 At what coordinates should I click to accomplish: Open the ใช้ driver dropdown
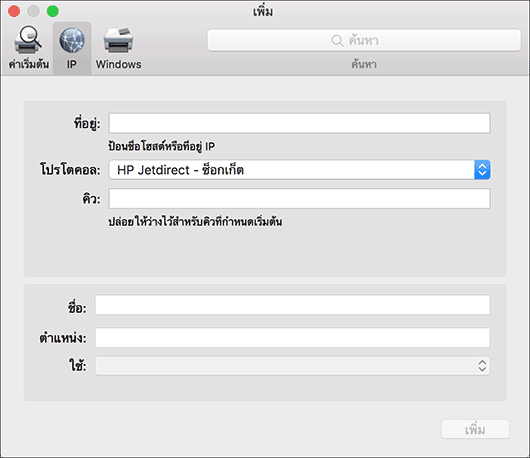(x=292, y=366)
